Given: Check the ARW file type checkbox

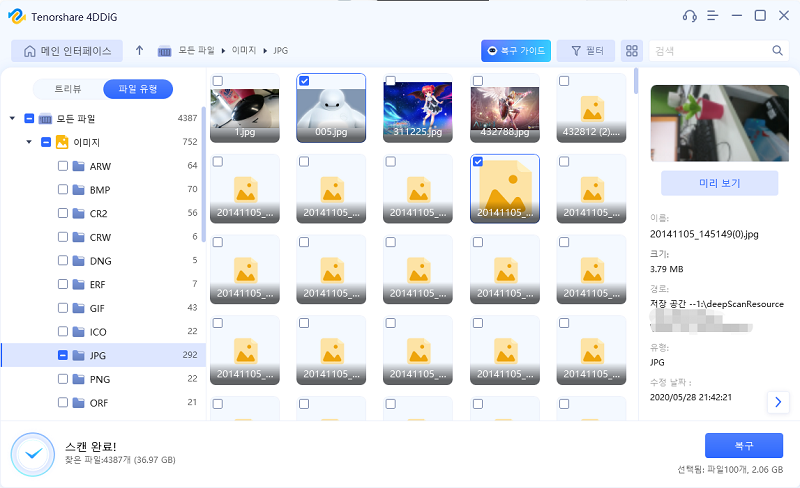Looking at the screenshot, I should point(63,166).
